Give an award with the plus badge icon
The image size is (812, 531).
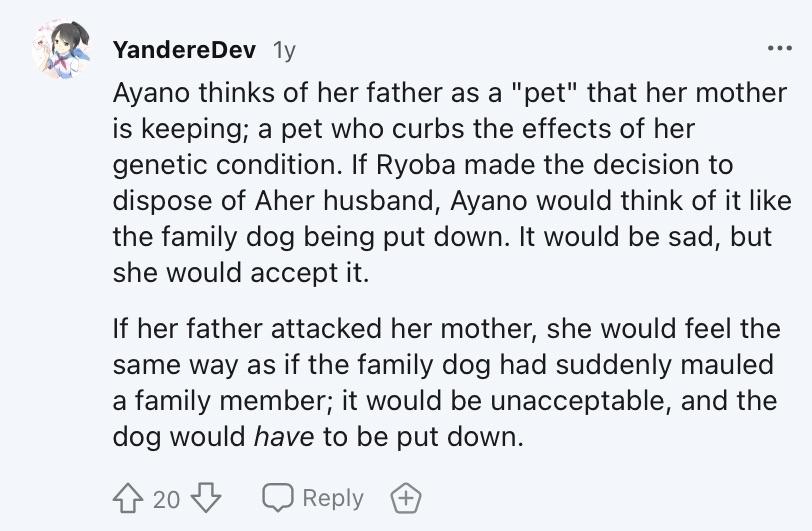[403, 498]
